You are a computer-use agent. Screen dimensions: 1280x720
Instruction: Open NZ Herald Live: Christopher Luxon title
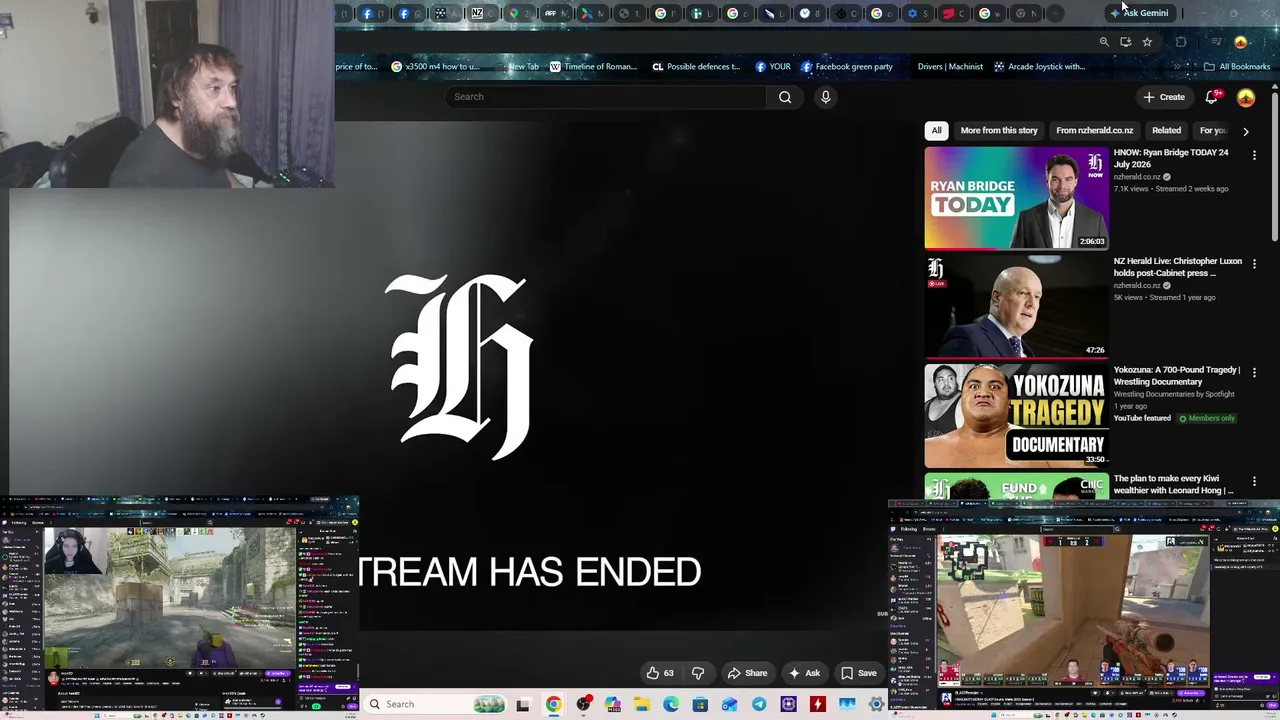tap(1178, 267)
